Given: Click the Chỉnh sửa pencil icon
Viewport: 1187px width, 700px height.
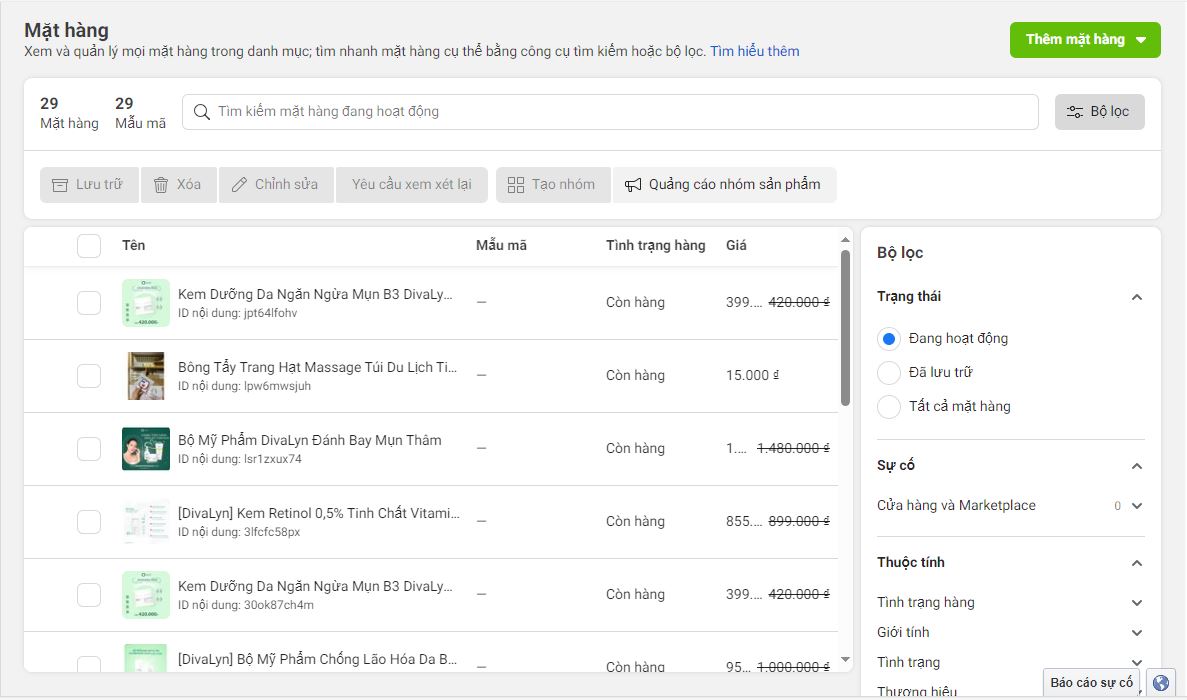Looking at the screenshot, I should pyautogui.click(x=239, y=185).
